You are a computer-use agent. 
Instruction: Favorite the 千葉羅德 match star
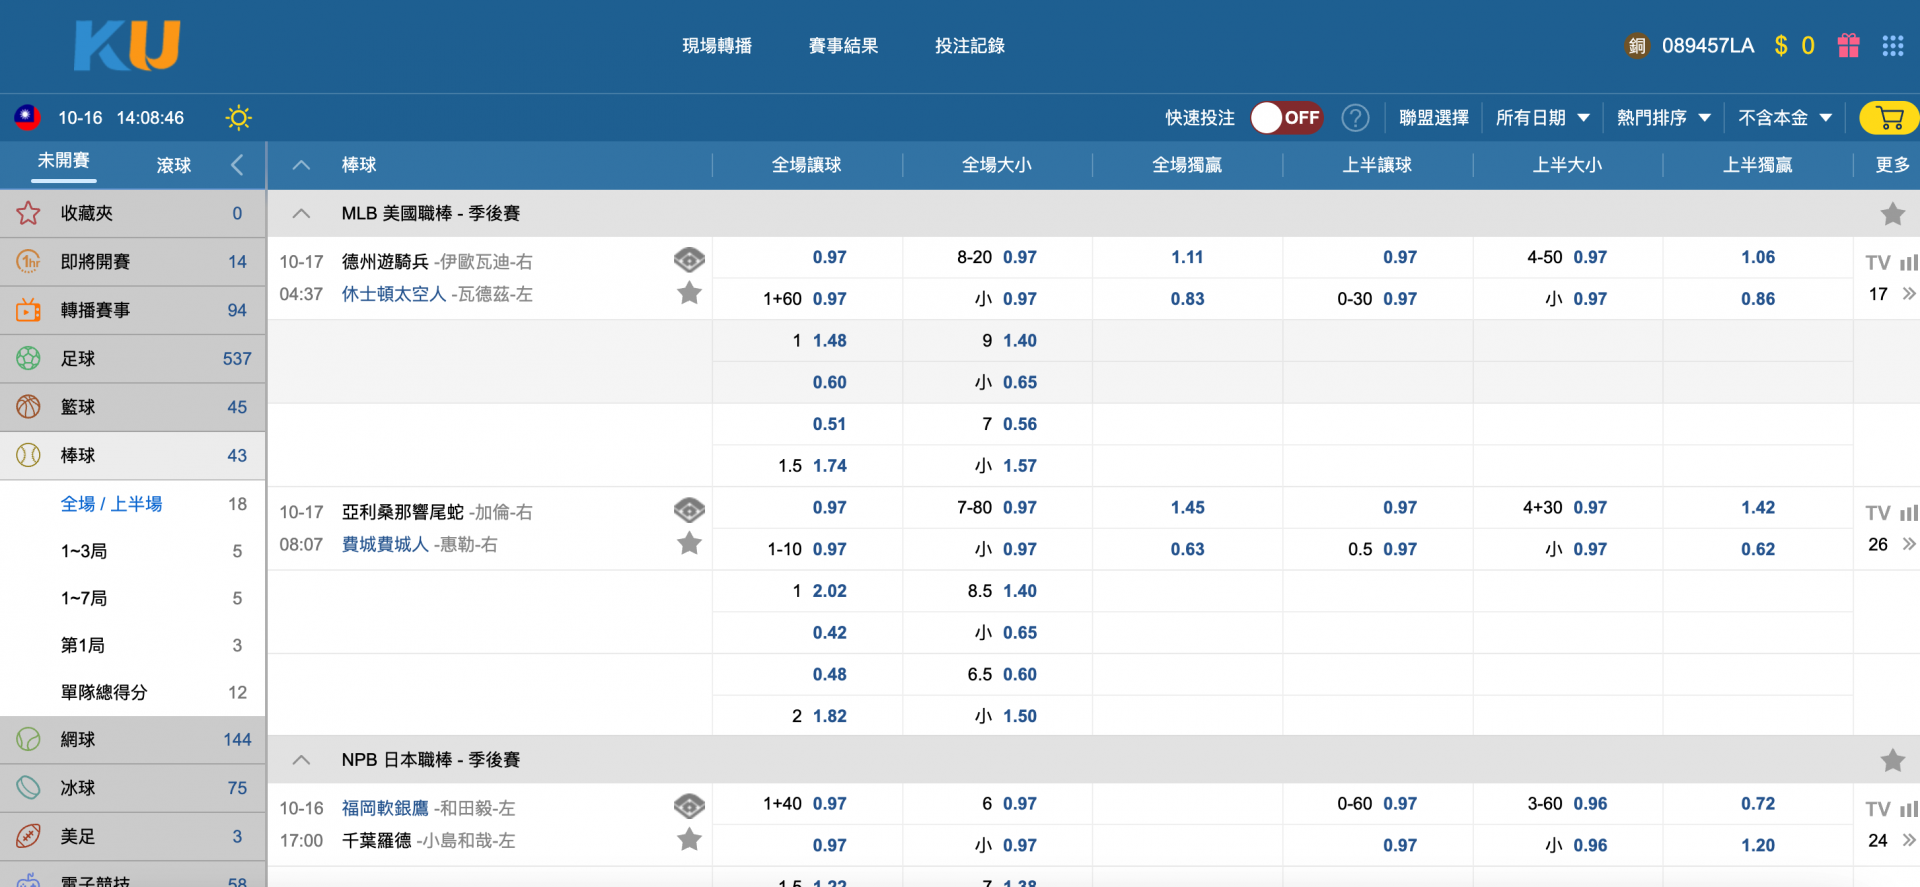click(689, 839)
